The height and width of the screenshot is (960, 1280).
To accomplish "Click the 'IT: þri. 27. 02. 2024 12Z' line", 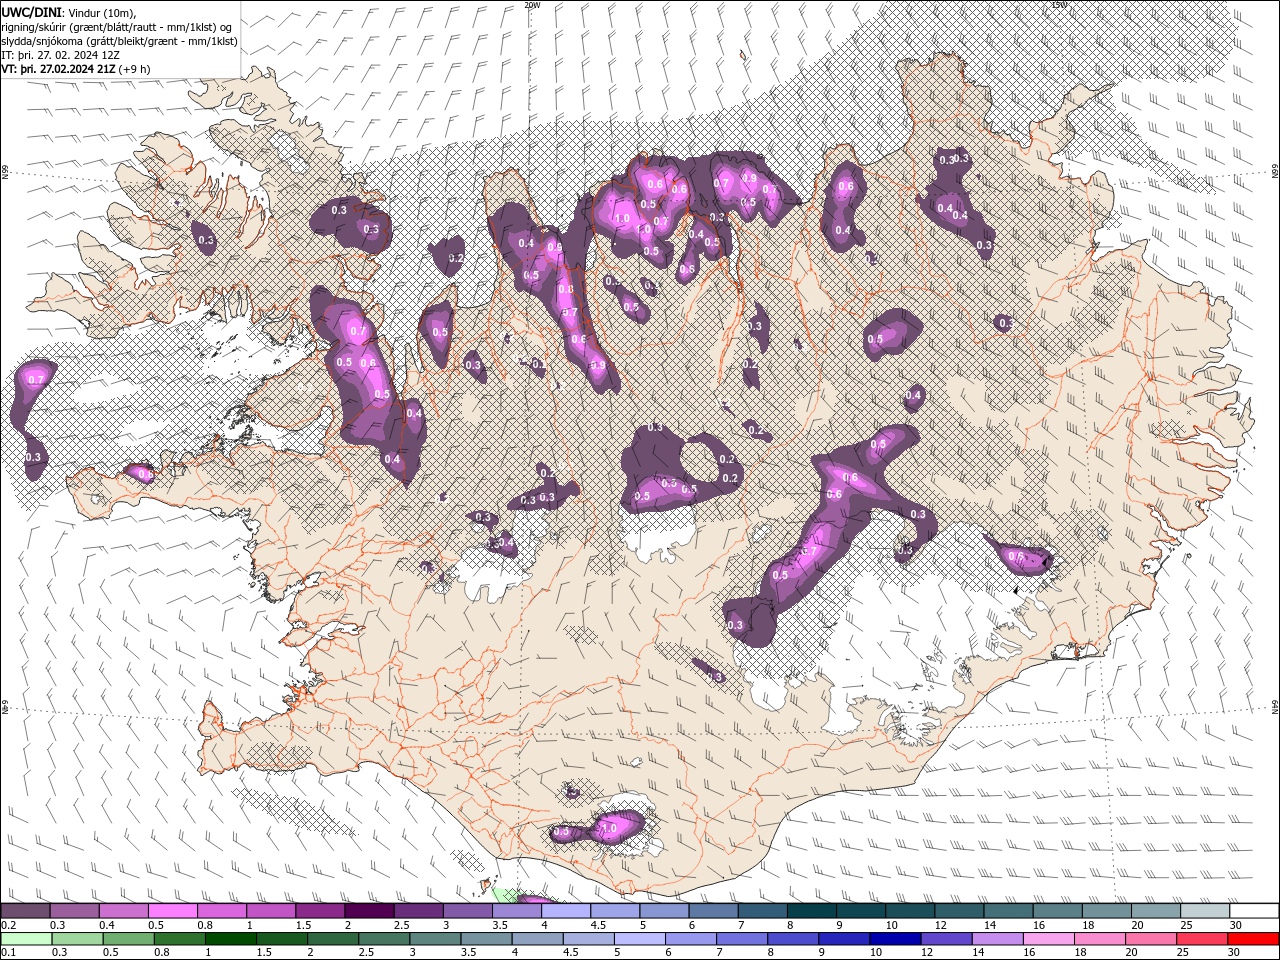I will point(58,55).
